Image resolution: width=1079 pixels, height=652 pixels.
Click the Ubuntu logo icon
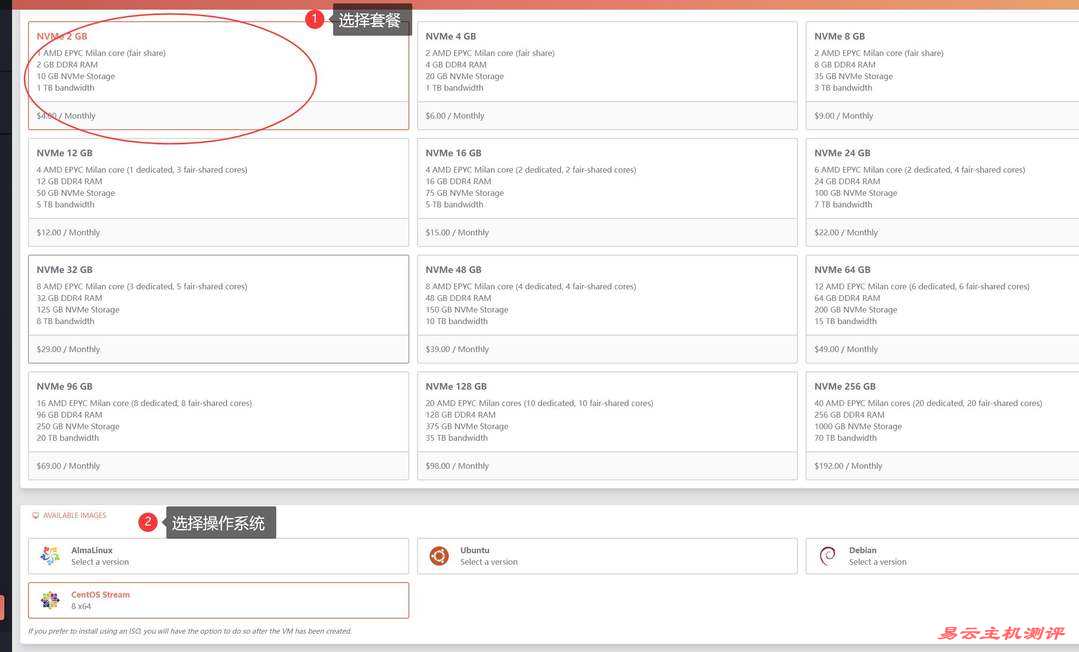point(439,556)
